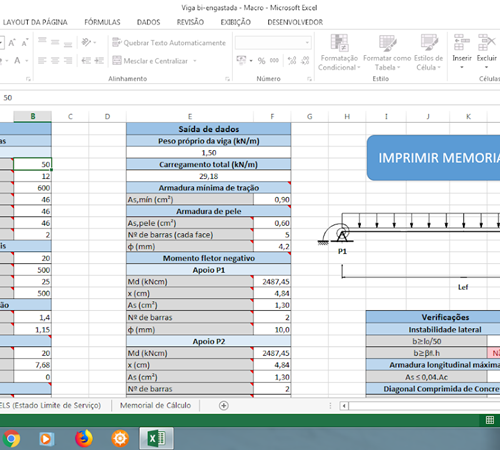Open Alinhamento dialog launcher
500x450 pixels.
tap(227, 79)
